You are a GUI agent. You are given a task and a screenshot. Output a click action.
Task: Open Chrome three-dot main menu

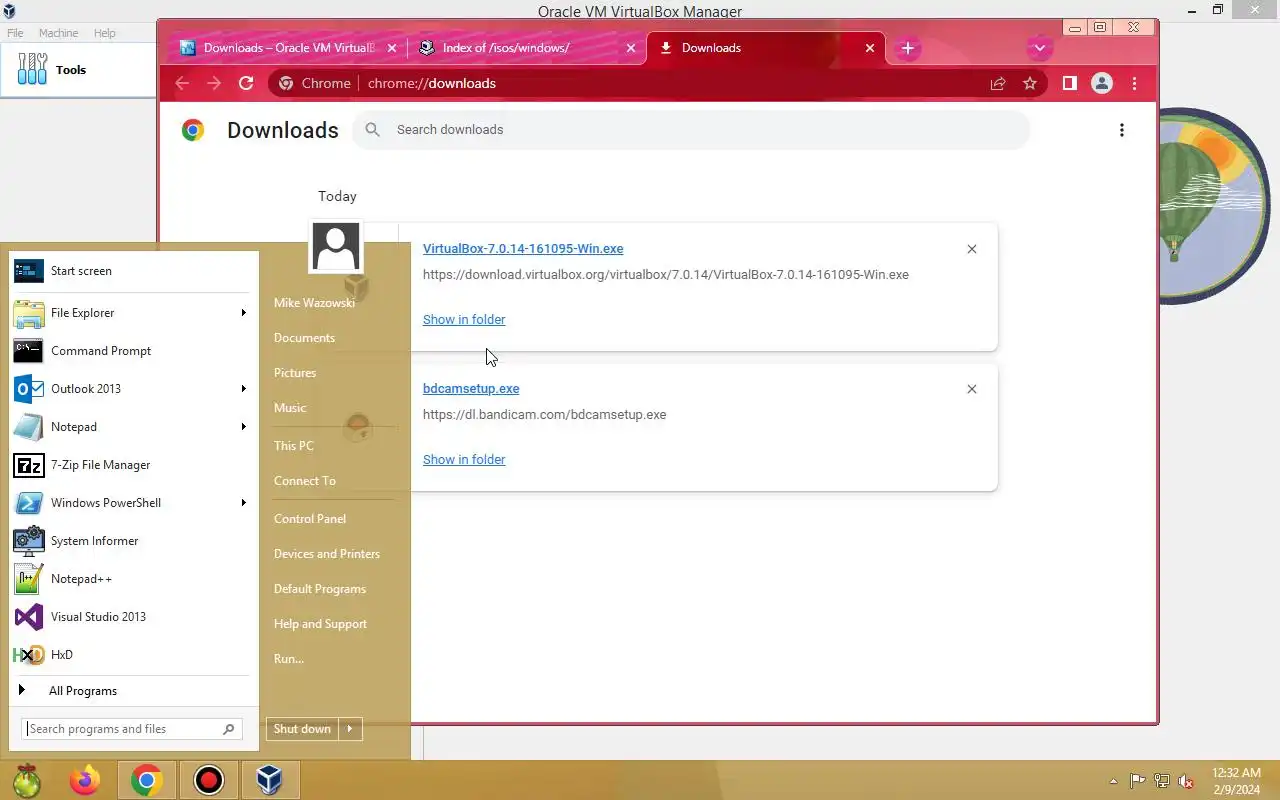pyautogui.click(x=1134, y=83)
